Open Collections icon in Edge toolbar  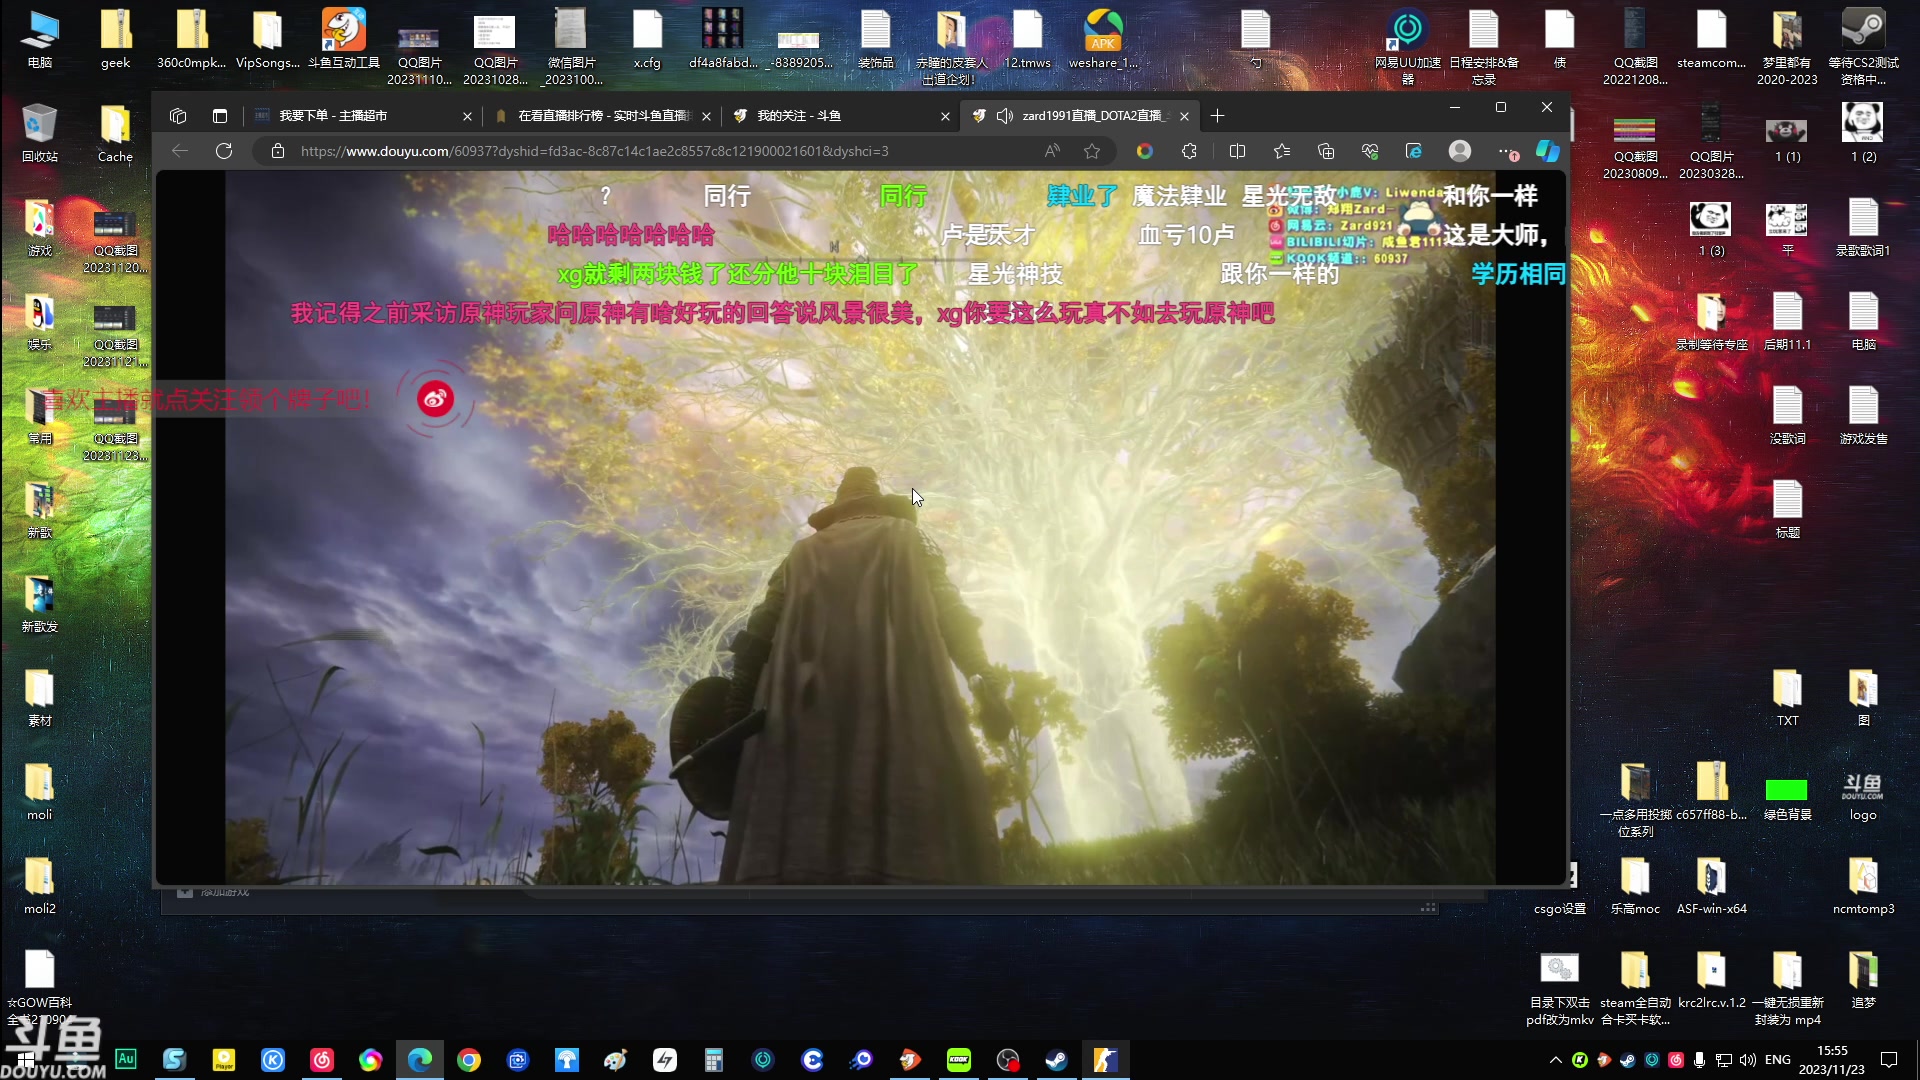(1326, 151)
